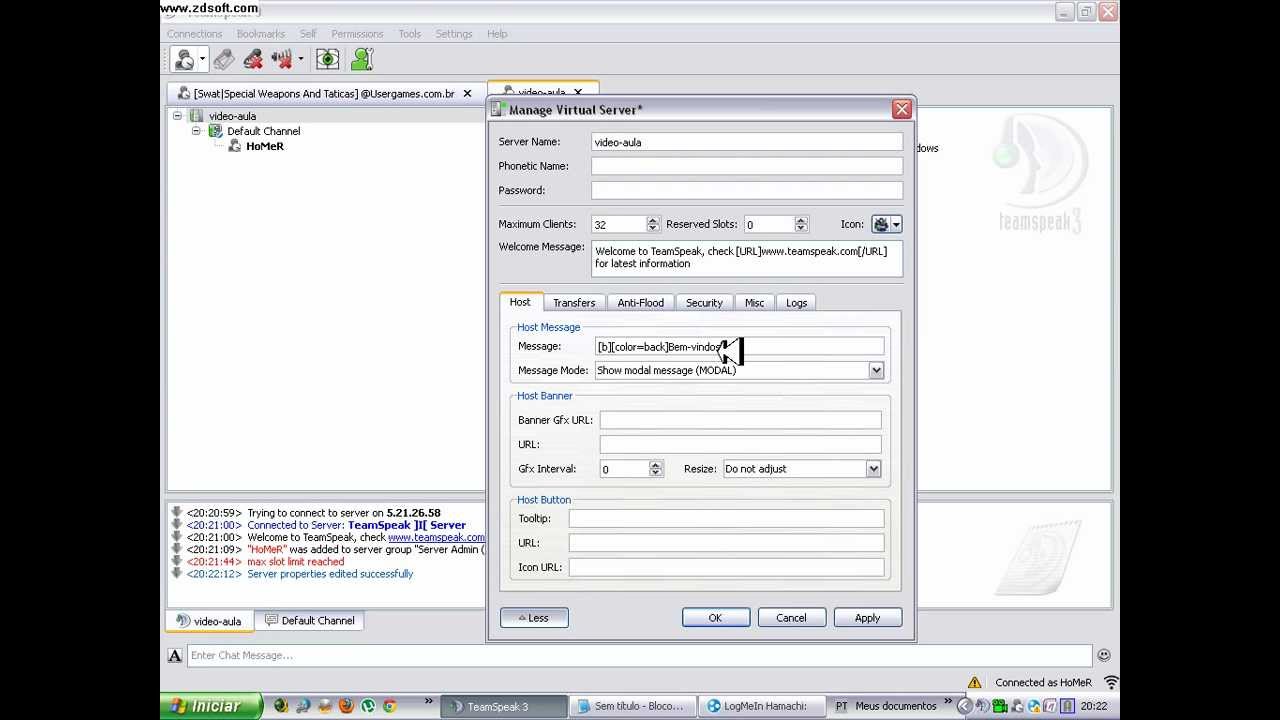
Task: Select the video-aula server icon in tree
Action: 196,116
